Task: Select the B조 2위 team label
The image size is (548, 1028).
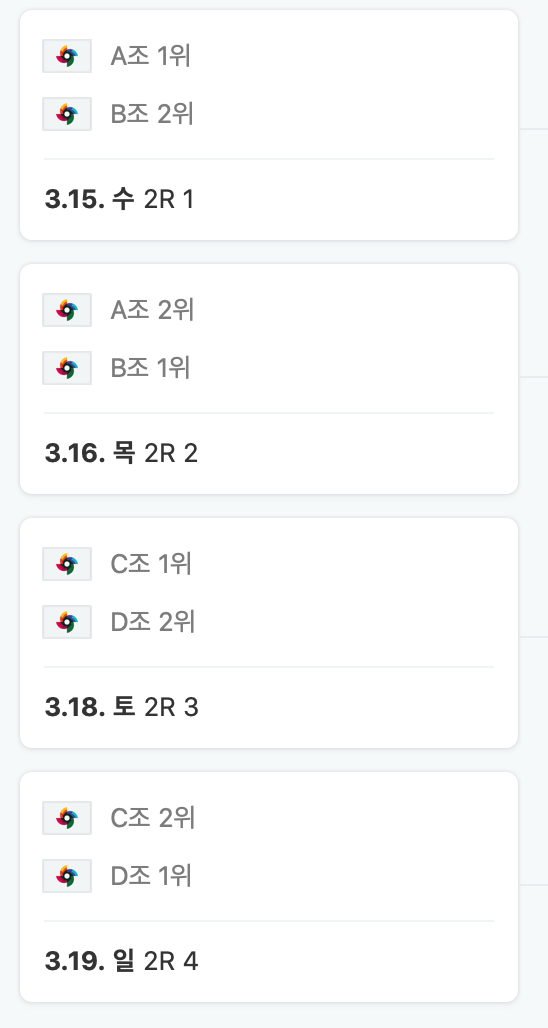Action: coord(152,114)
